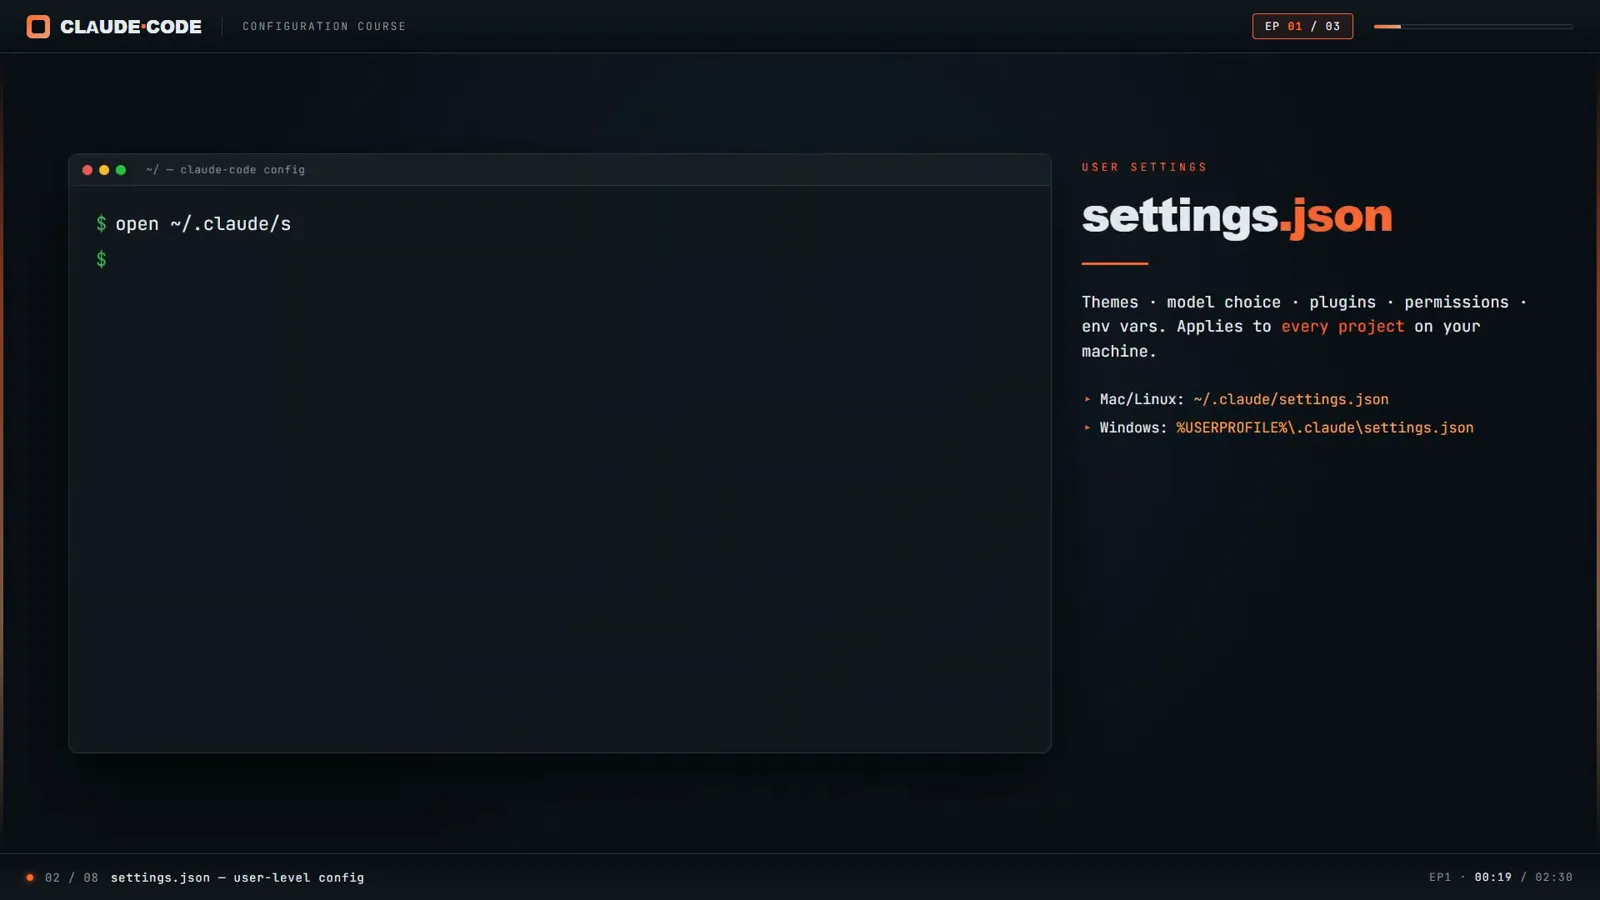Screen dimensions: 1600x900
Task: Click the CONFIGURATION COURSE label
Action: coord(324,26)
